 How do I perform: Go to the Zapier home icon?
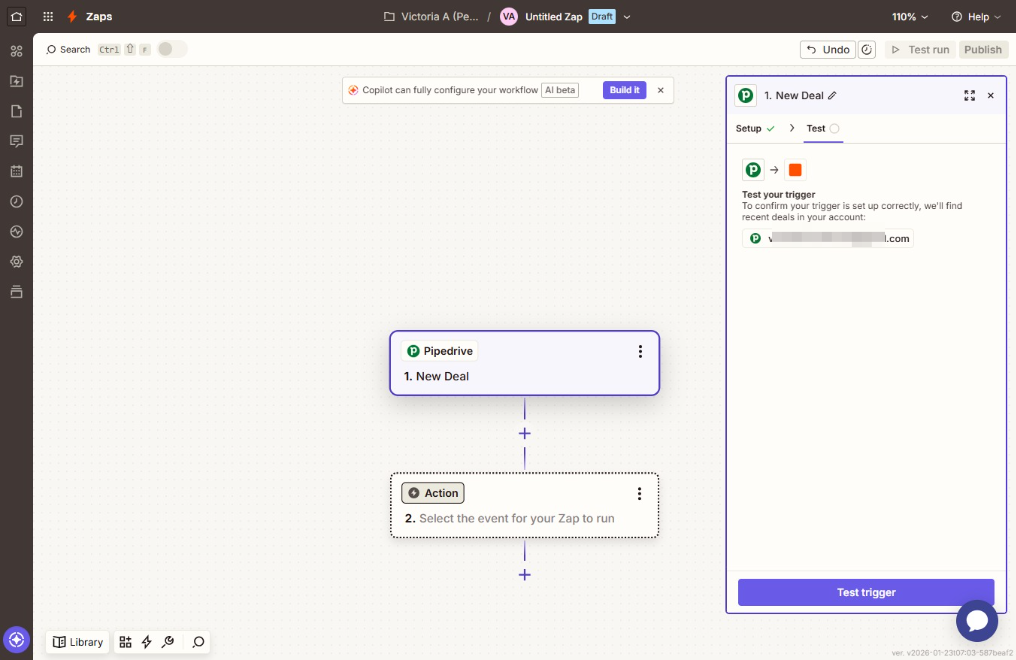16,17
